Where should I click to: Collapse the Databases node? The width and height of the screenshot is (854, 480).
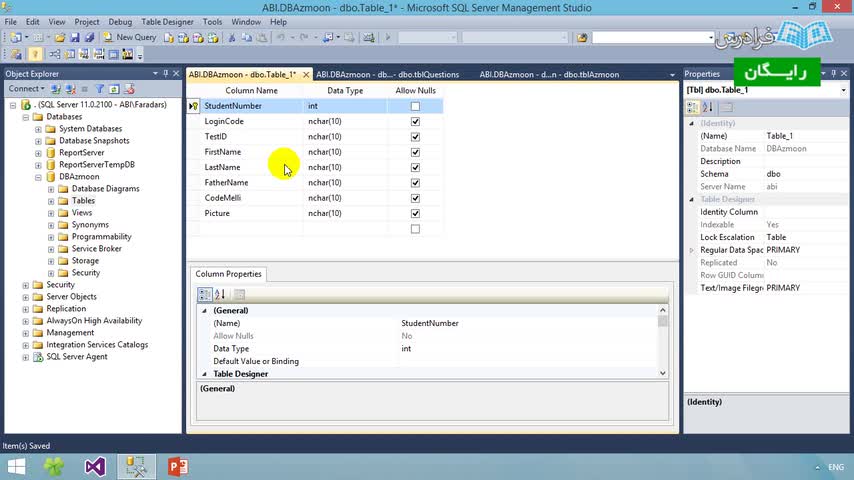click(26, 117)
